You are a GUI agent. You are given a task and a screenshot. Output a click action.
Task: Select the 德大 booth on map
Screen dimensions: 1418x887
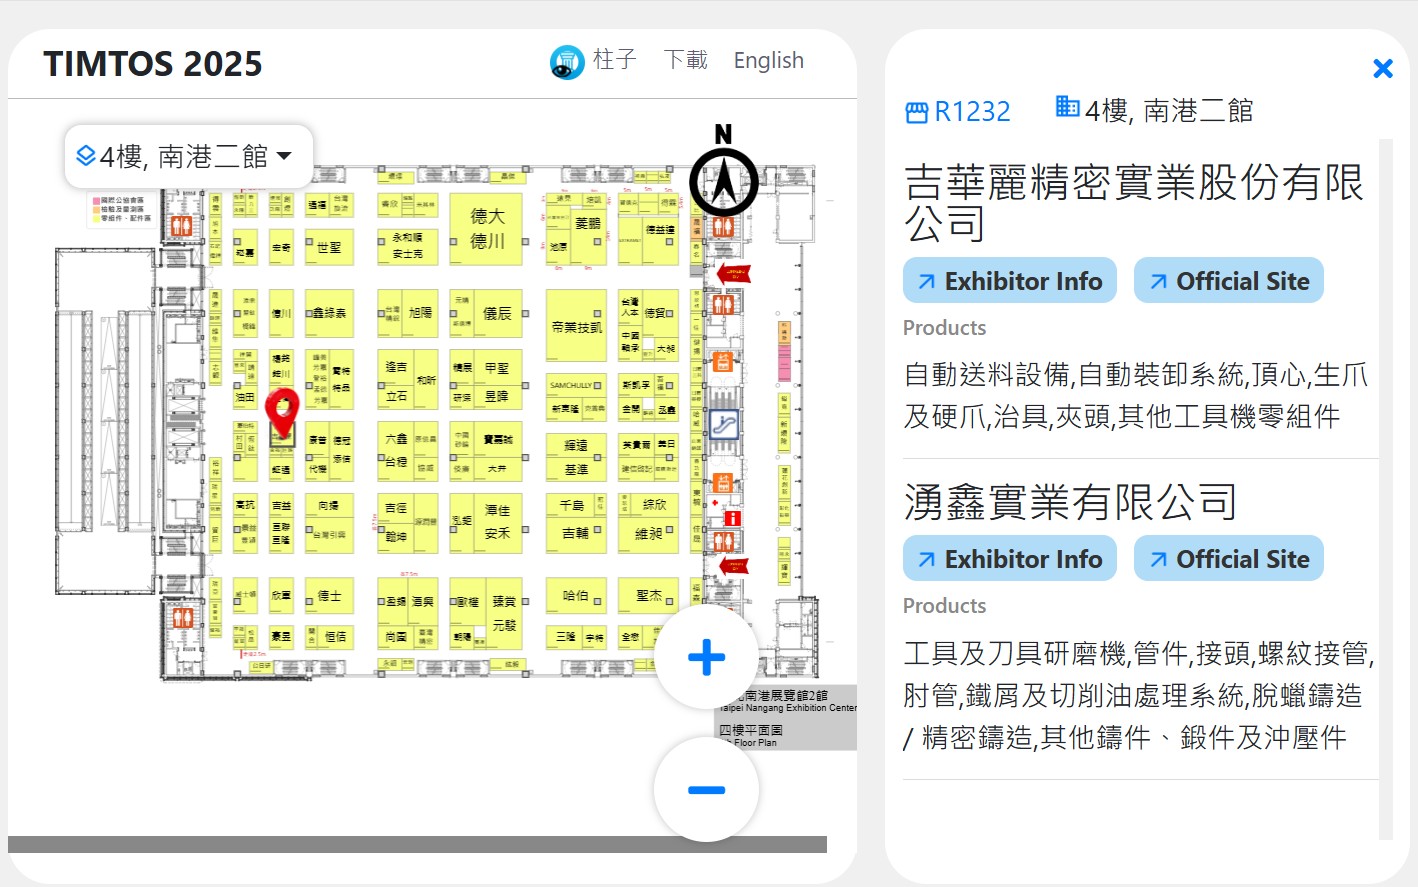tap(487, 216)
